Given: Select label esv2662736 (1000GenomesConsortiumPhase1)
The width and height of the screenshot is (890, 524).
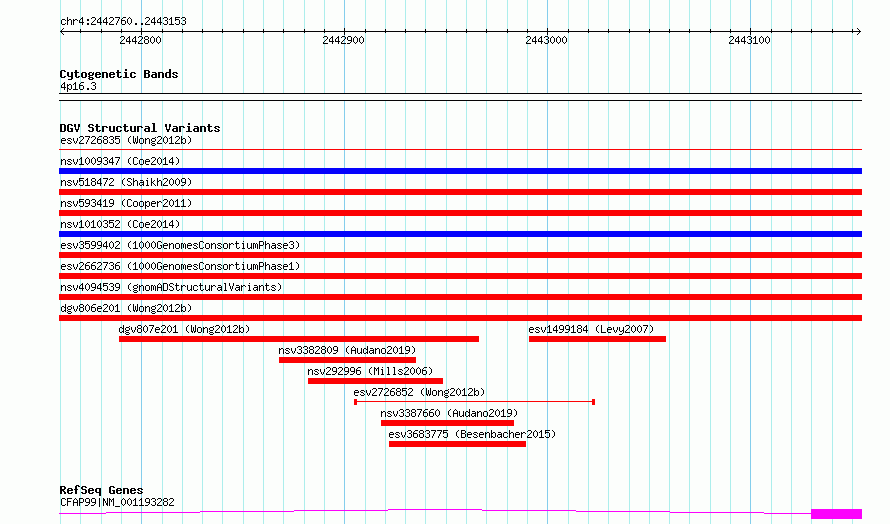Looking at the screenshot, I should click(180, 266).
